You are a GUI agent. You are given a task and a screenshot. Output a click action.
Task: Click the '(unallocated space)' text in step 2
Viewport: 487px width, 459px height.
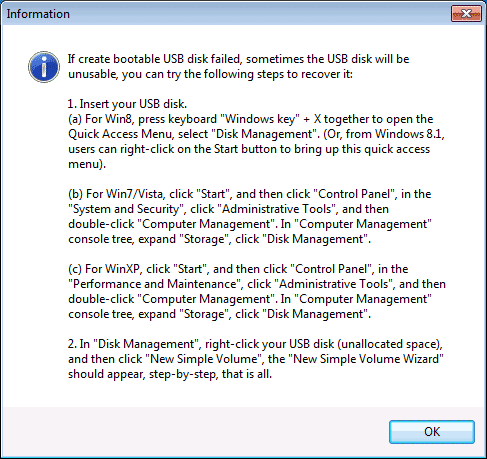coord(390,344)
